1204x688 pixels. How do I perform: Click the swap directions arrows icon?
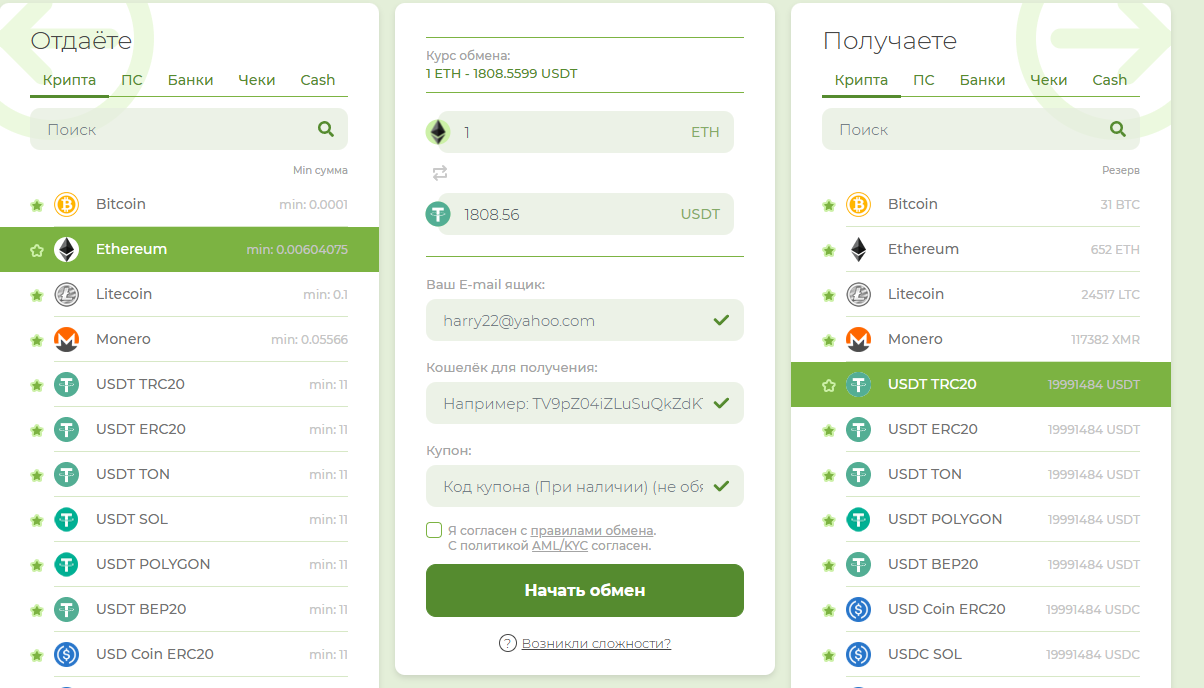coord(438,172)
